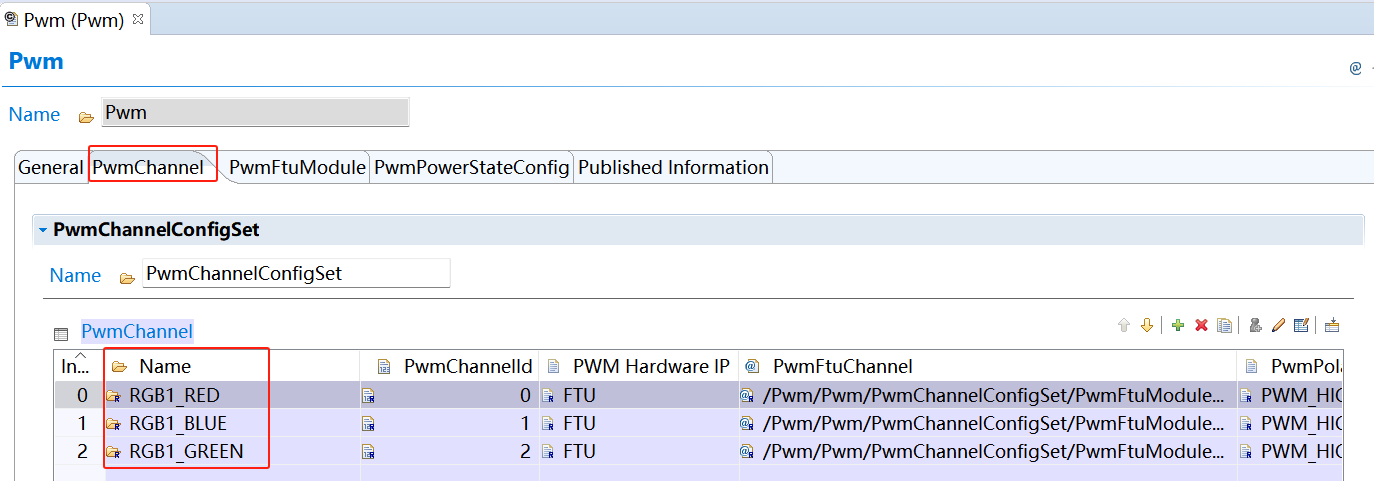Sort table by the Index column header
Viewport: 1374px width, 481px height.
point(76,366)
